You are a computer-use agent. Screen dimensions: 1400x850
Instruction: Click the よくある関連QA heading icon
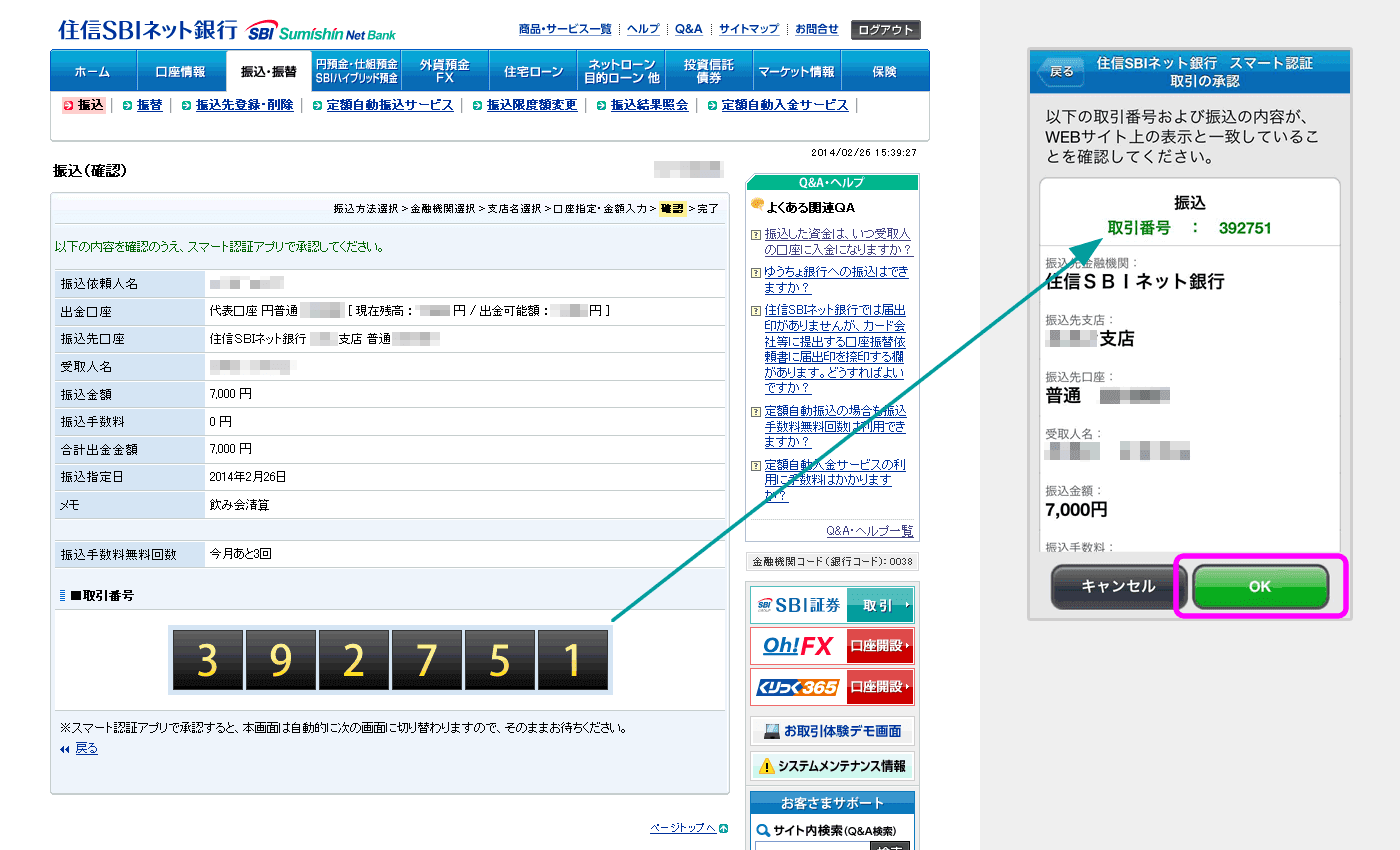[757, 206]
